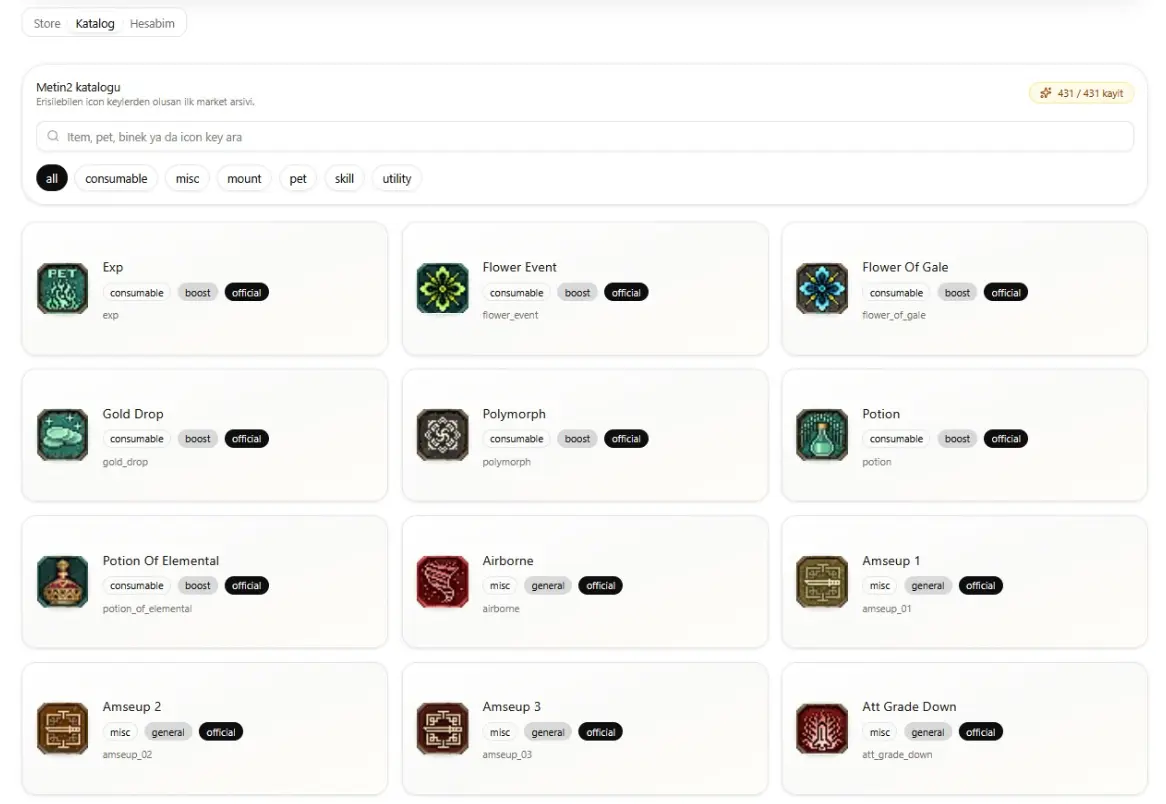The width and height of the screenshot is (1166, 804).
Task: Click the 431 / 431 kayit badge
Action: [x=1081, y=93]
